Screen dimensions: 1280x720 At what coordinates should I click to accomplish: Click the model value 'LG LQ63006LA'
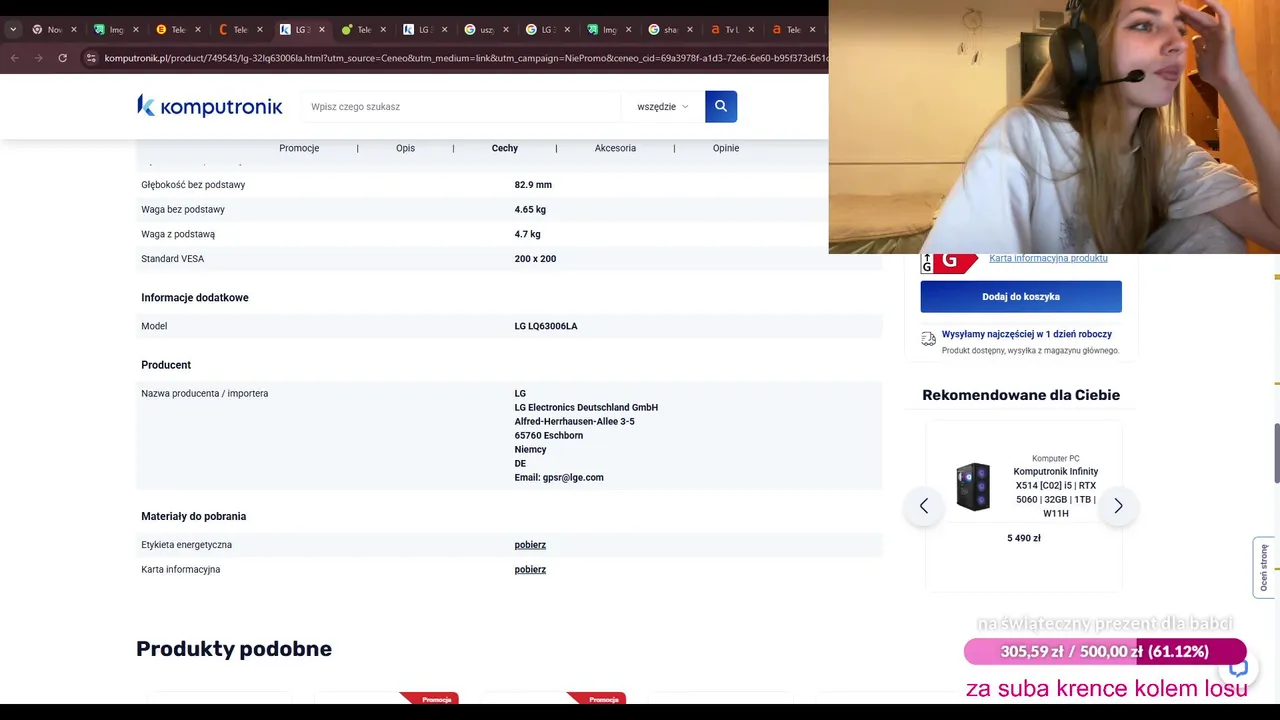[546, 326]
